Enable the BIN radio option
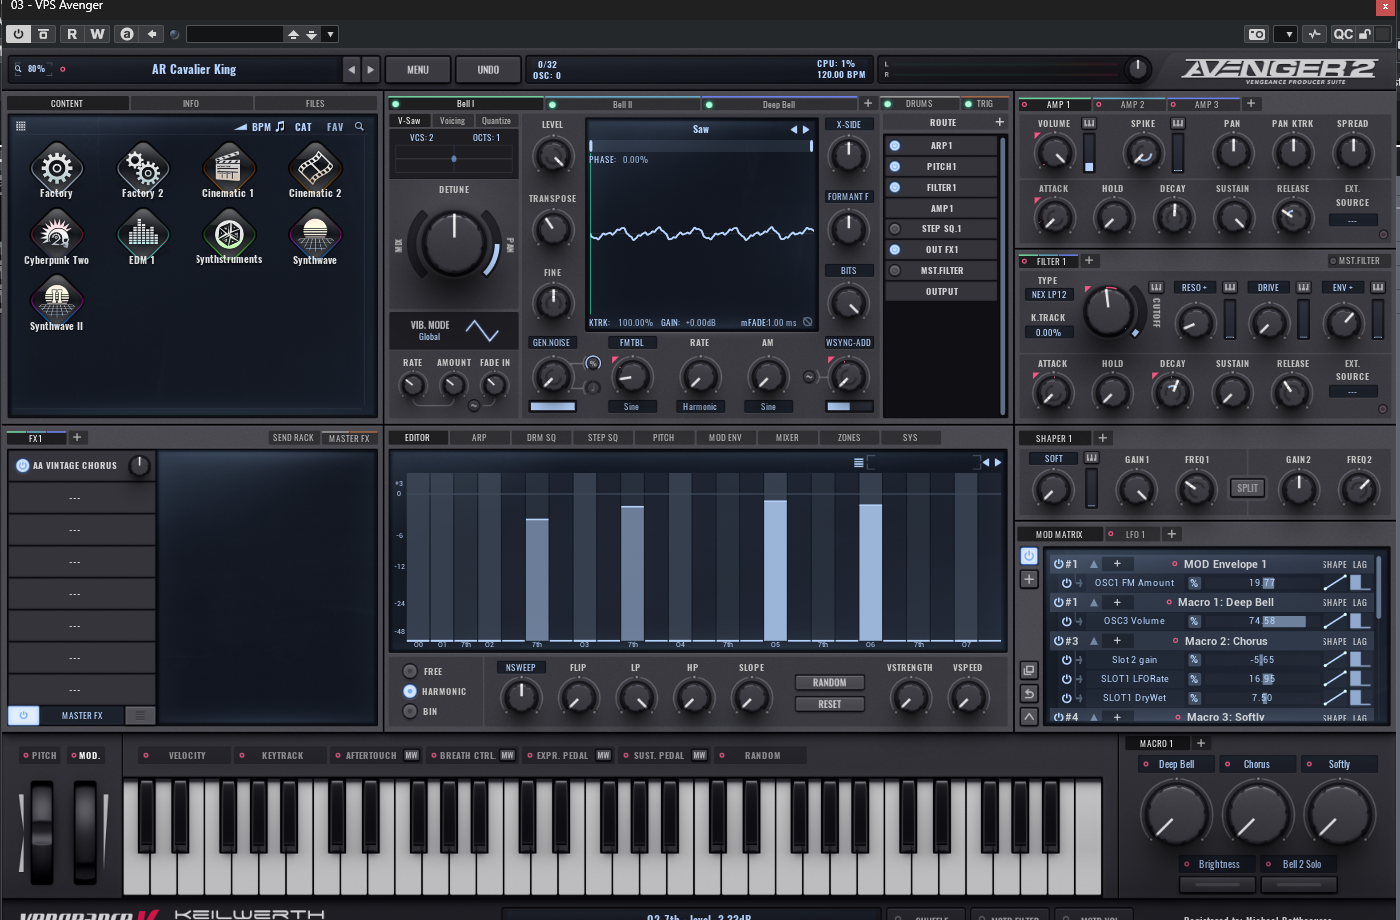1400x920 pixels. (x=410, y=711)
